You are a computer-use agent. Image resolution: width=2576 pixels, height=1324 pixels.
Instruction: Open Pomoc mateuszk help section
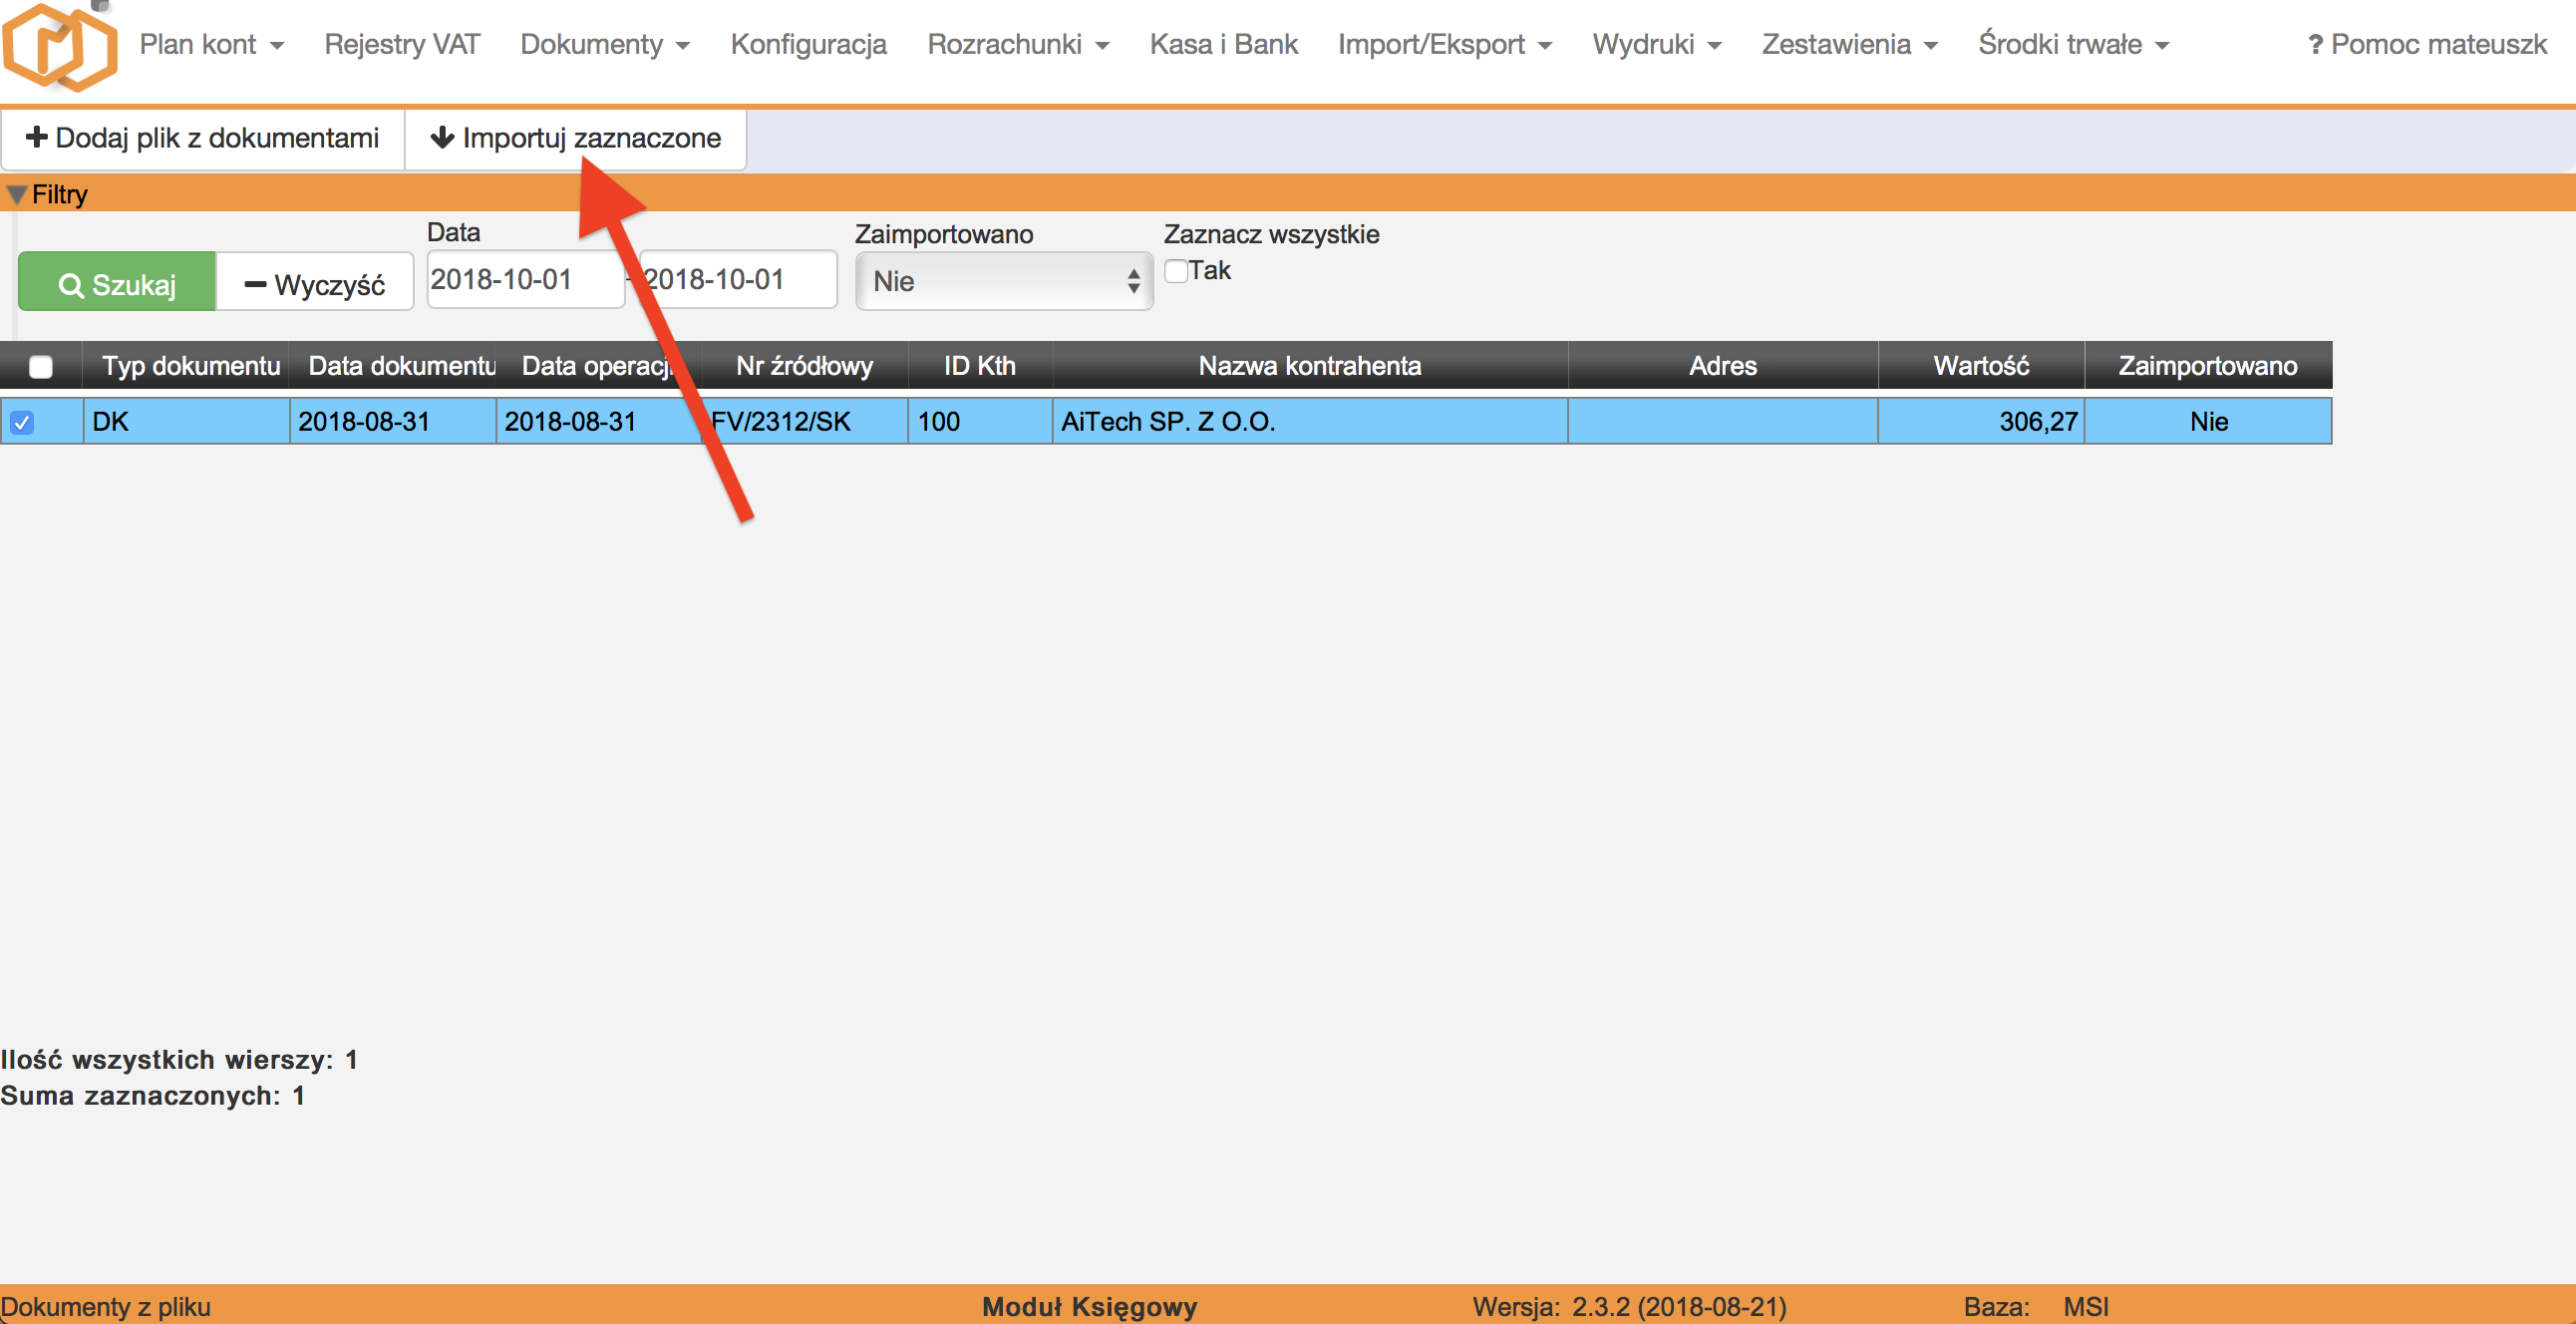(2435, 43)
